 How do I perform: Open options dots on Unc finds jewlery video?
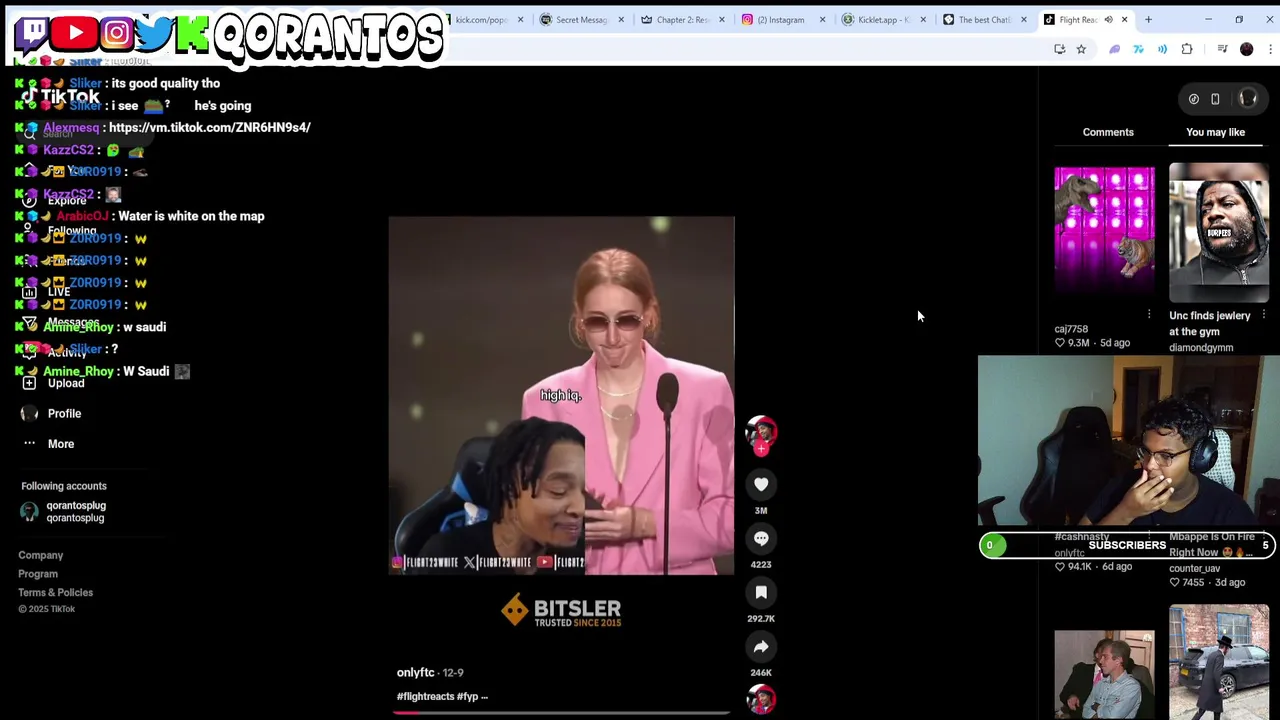click(x=1264, y=314)
